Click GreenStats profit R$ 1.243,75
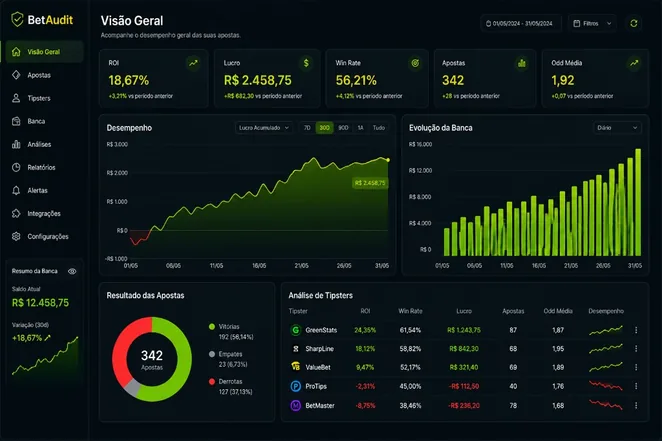 (x=464, y=330)
